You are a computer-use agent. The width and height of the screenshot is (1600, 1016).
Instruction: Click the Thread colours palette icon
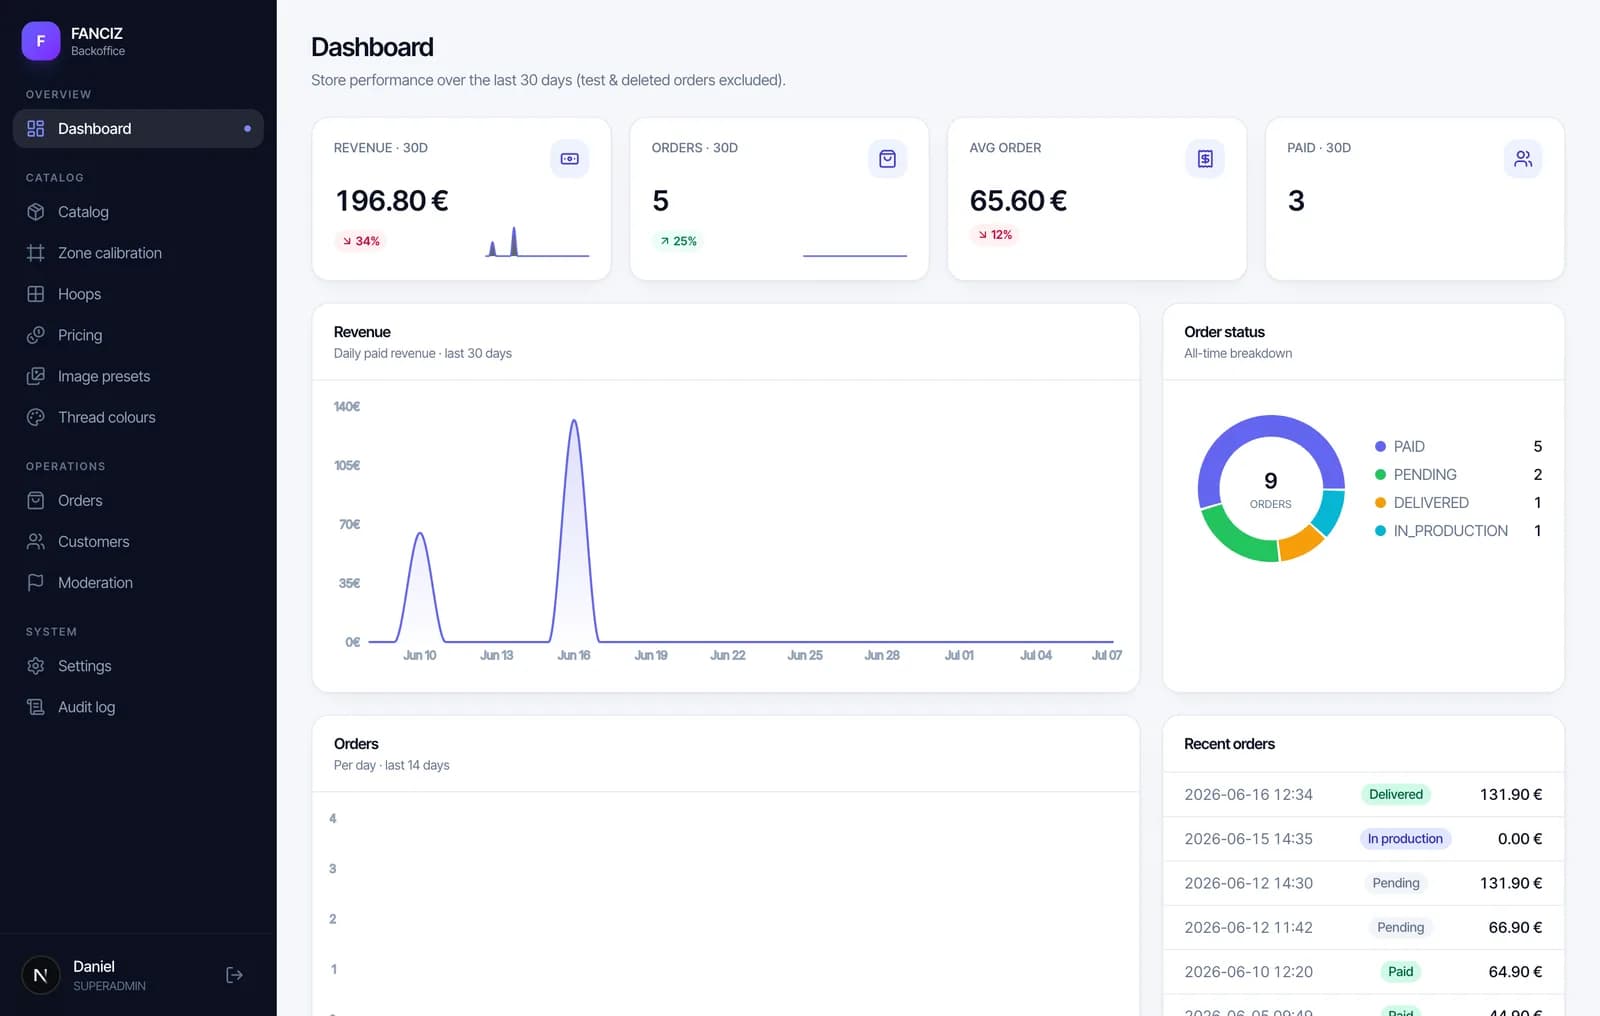(36, 417)
